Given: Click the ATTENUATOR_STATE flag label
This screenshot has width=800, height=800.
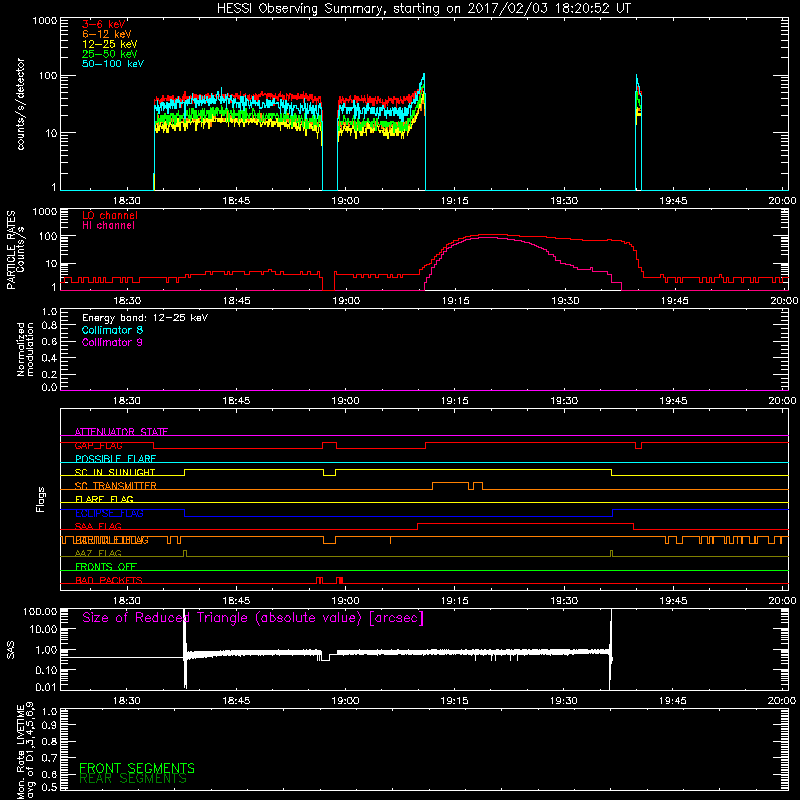Looking at the screenshot, I should coord(121,432).
